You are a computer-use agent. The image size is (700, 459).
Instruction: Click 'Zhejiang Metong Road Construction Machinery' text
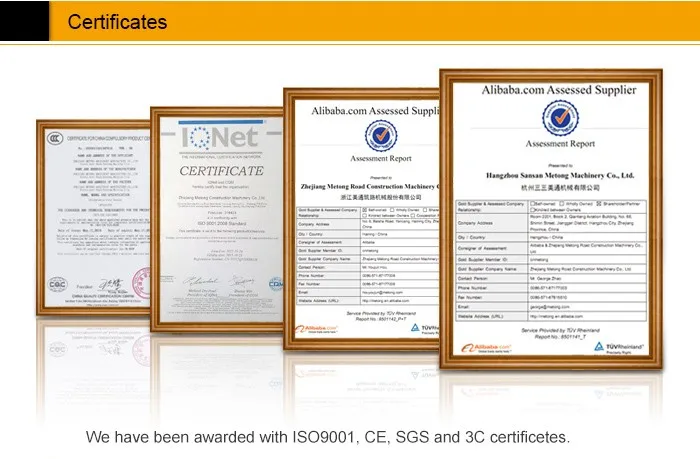click(368, 187)
